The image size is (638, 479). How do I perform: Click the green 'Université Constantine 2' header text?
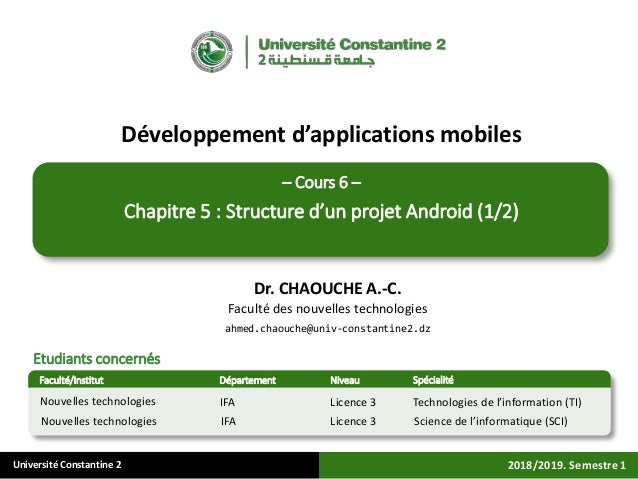coord(352,44)
